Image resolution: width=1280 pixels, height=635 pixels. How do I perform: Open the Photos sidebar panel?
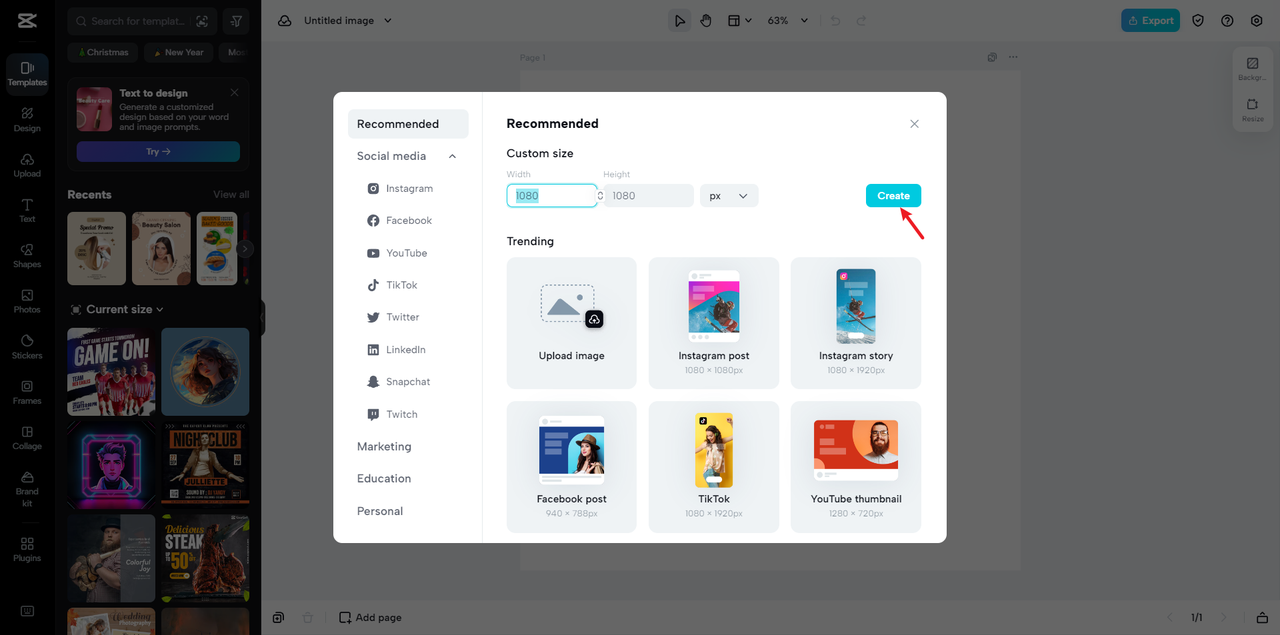click(27, 301)
